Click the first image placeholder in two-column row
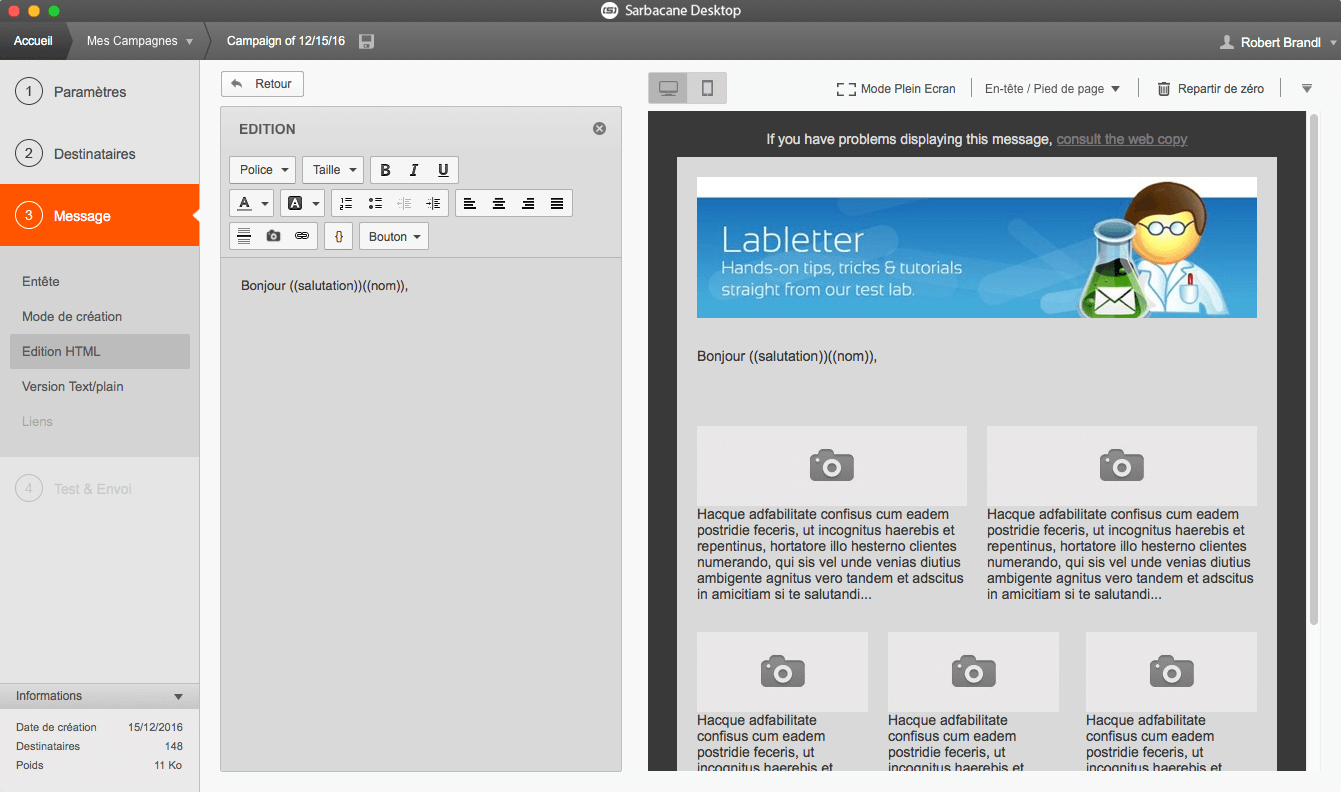Viewport: 1341px width, 792px height. (832, 466)
